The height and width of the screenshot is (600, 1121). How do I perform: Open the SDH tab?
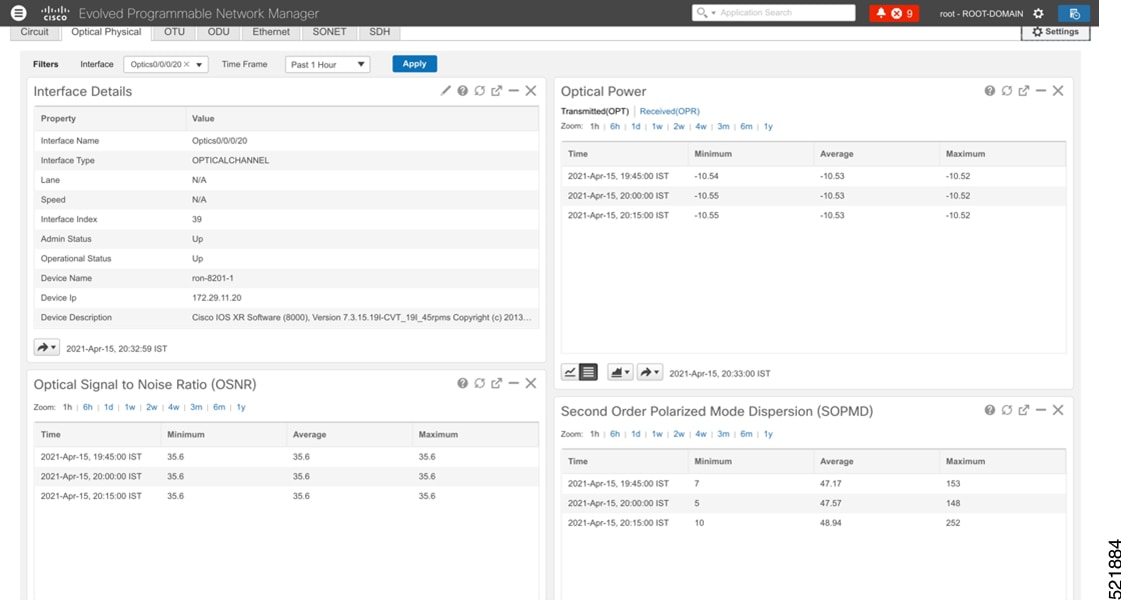point(380,31)
